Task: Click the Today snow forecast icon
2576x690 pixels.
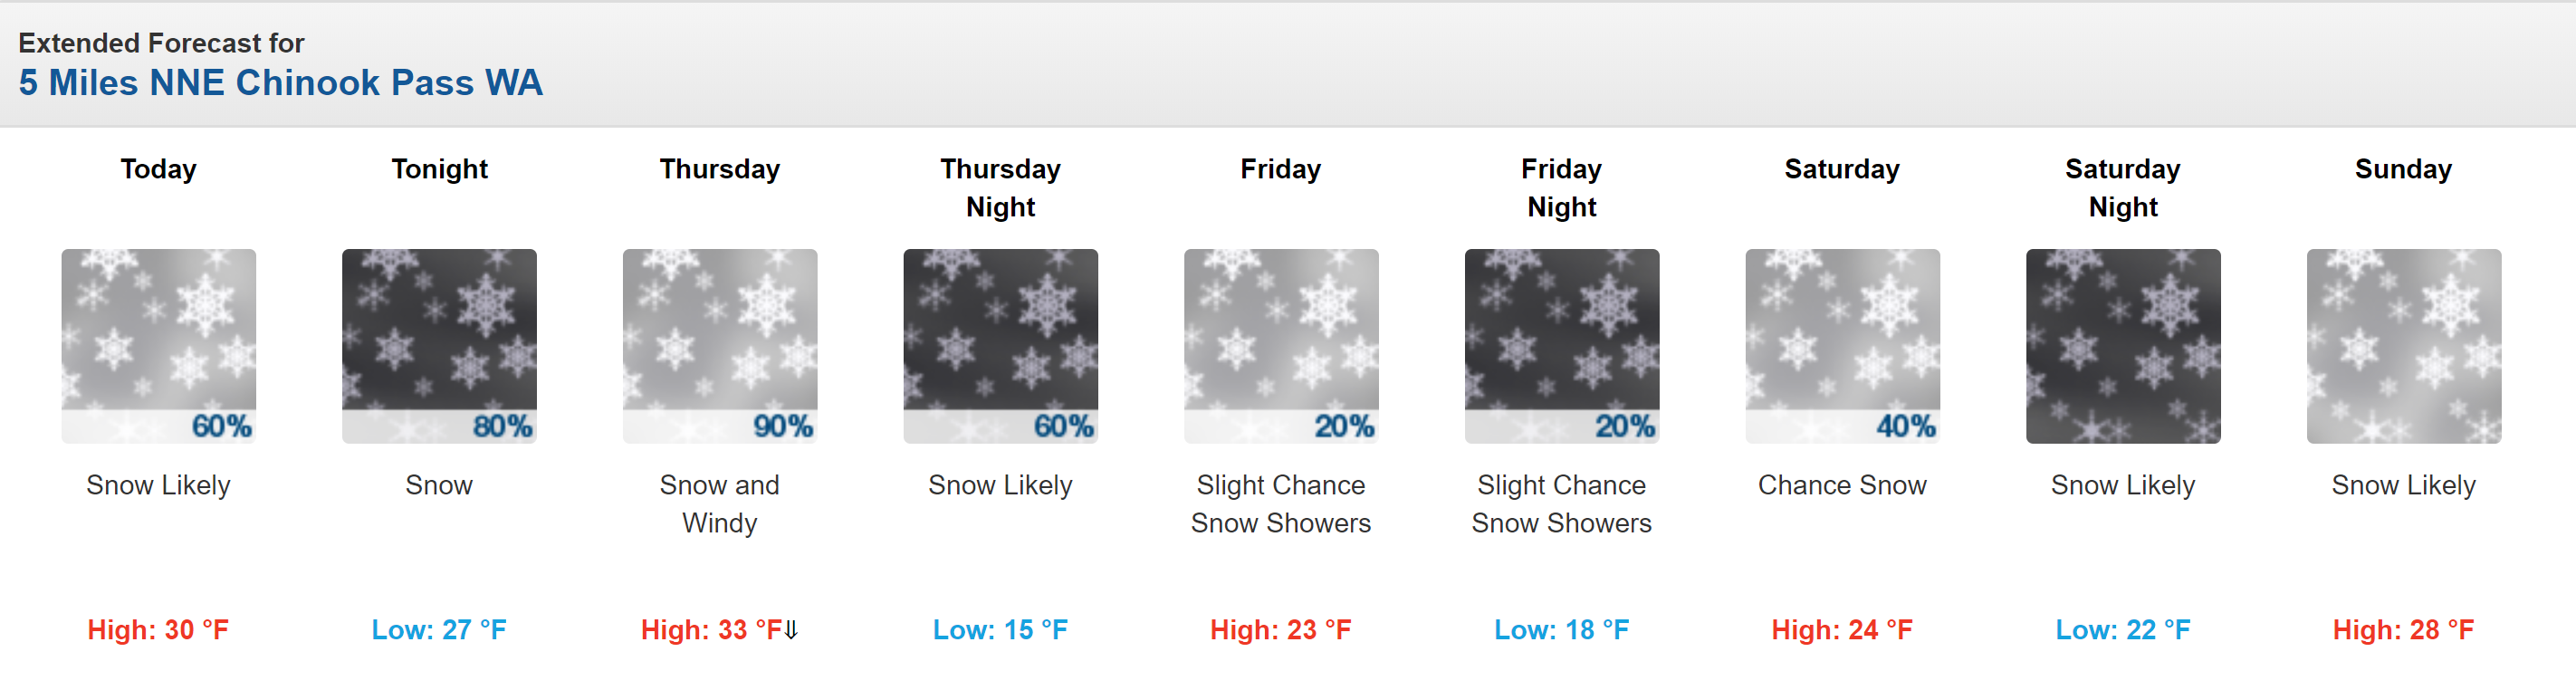Action: [x=158, y=346]
